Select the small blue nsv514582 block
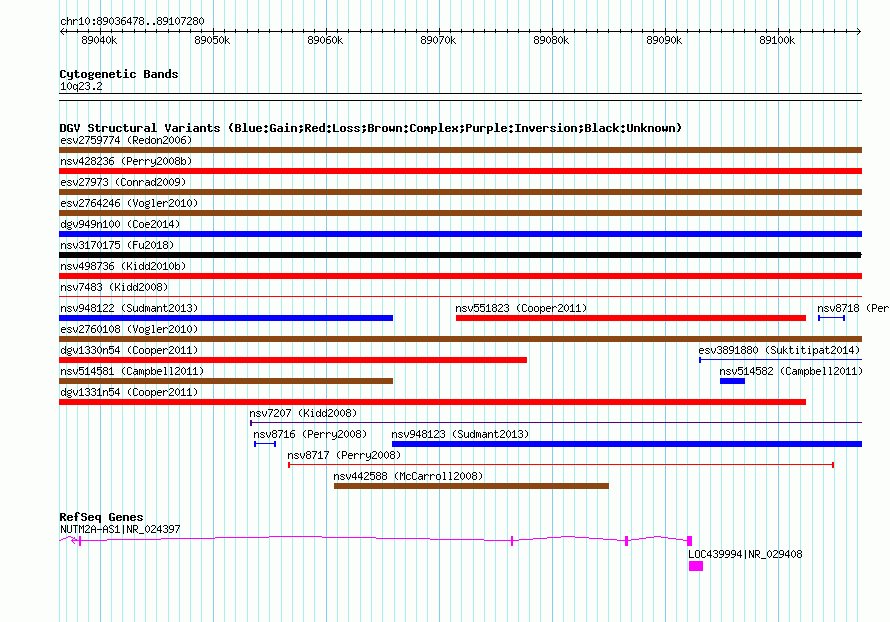This screenshot has width=890, height=622. [732, 381]
